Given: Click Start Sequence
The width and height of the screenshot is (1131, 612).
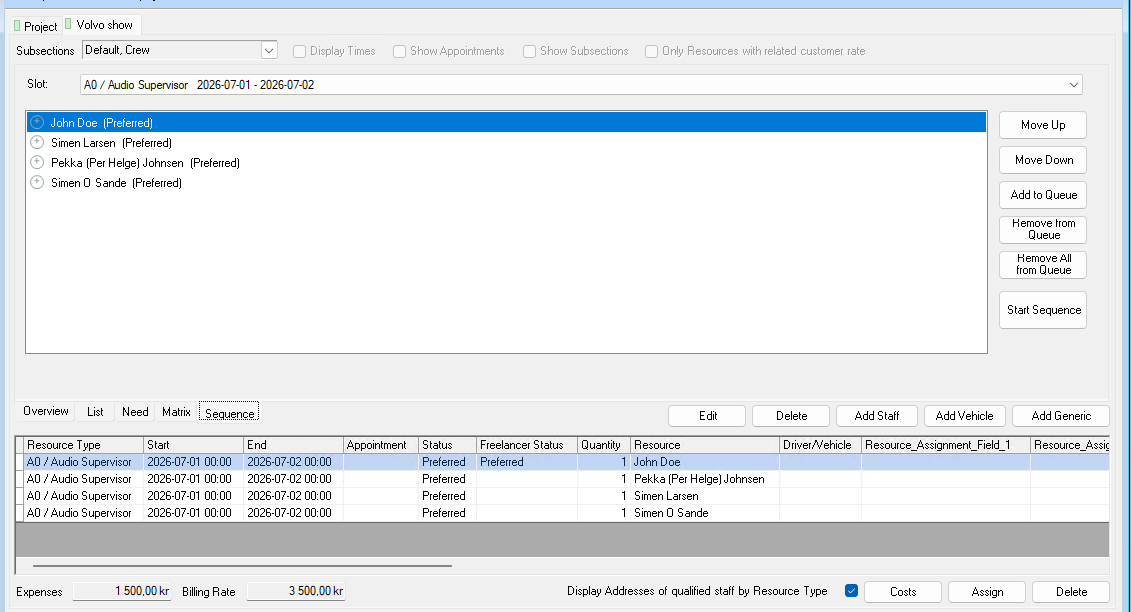Looking at the screenshot, I should click(x=1043, y=310).
